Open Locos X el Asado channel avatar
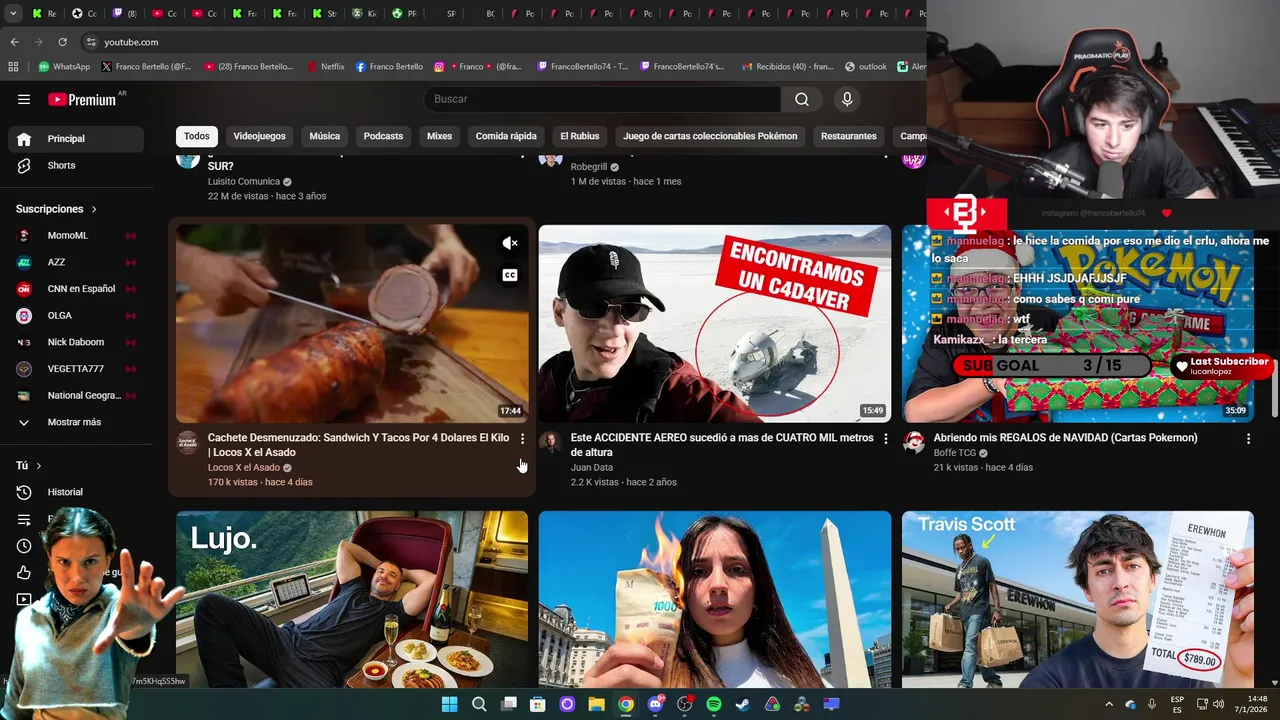The height and width of the screenshot is (720, 1280). click(188, 443)
